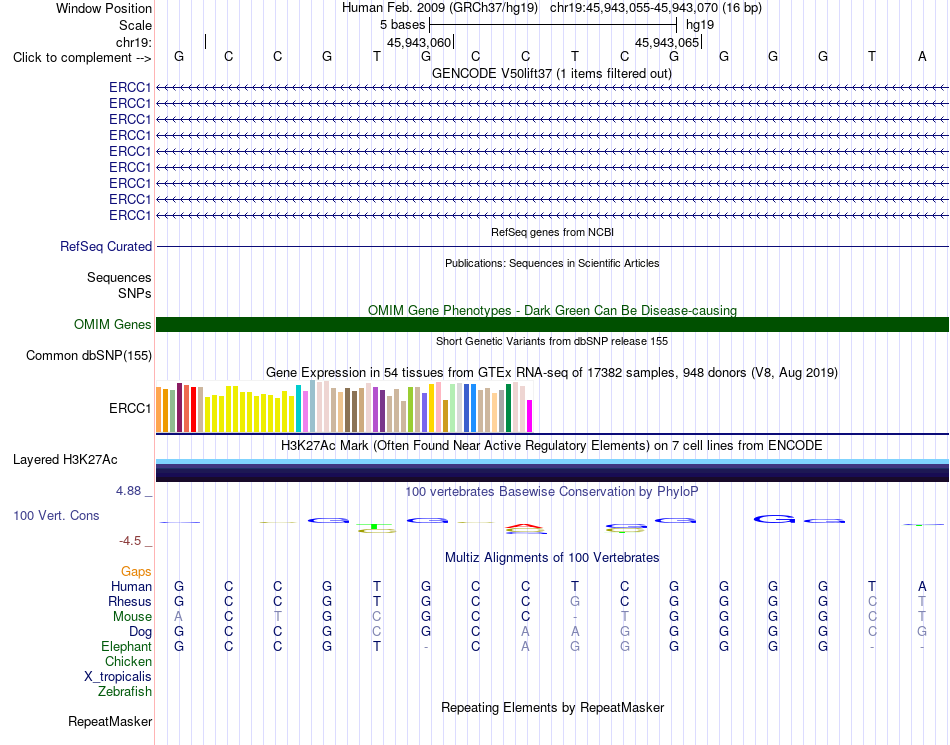Select the Elephant species label
950x745 pixels.
tap(126, 647)
